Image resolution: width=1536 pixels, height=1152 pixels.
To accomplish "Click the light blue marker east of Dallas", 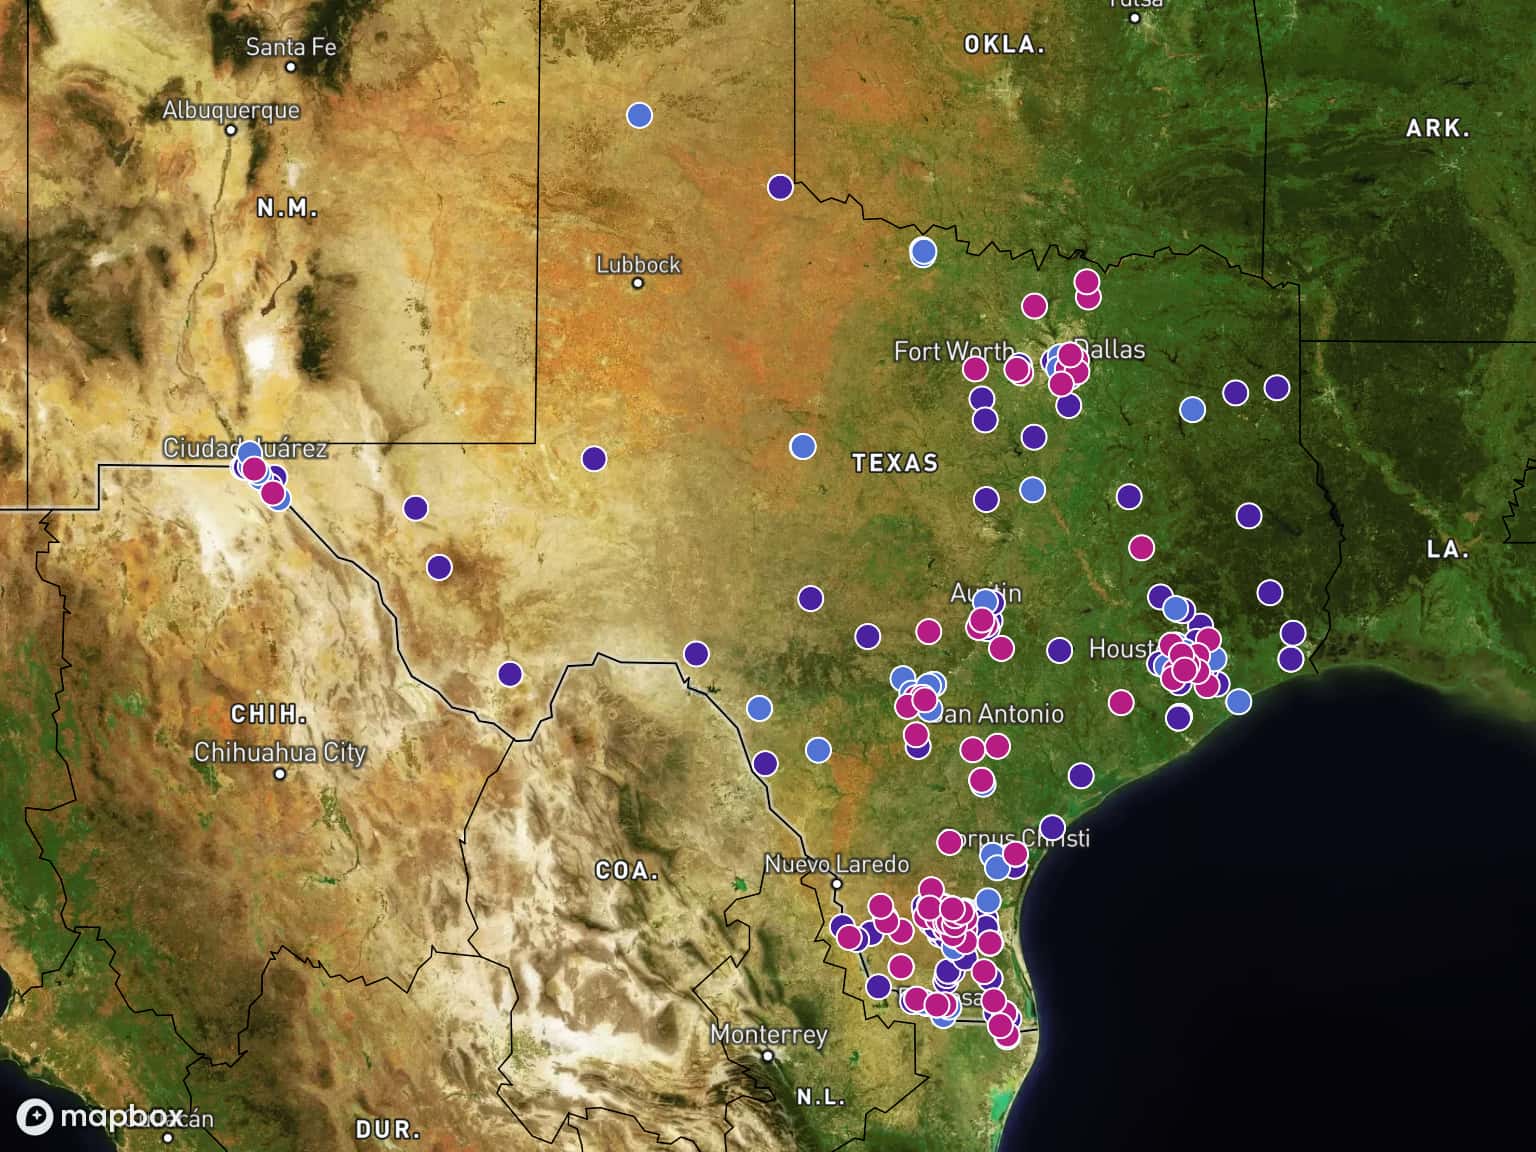I will pos(1191,409).
